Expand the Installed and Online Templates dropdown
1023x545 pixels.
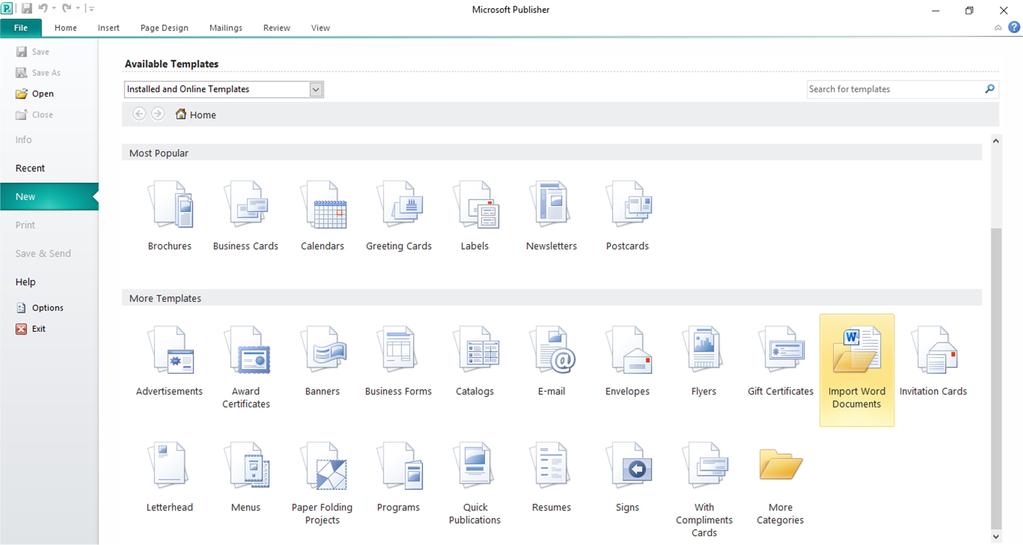[316, 89]
